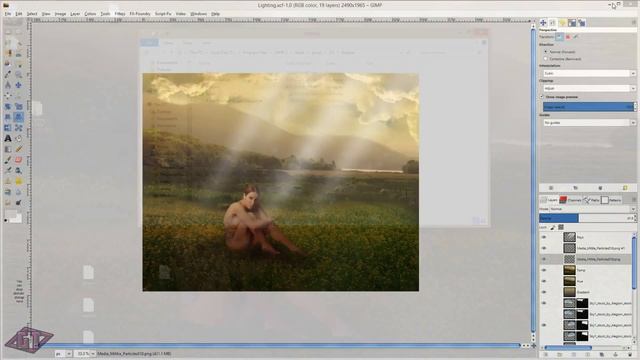Image resolution: width=640 pixels, height=360 pixels.
Task: Open the File menu
Action: tap(8, 14)
